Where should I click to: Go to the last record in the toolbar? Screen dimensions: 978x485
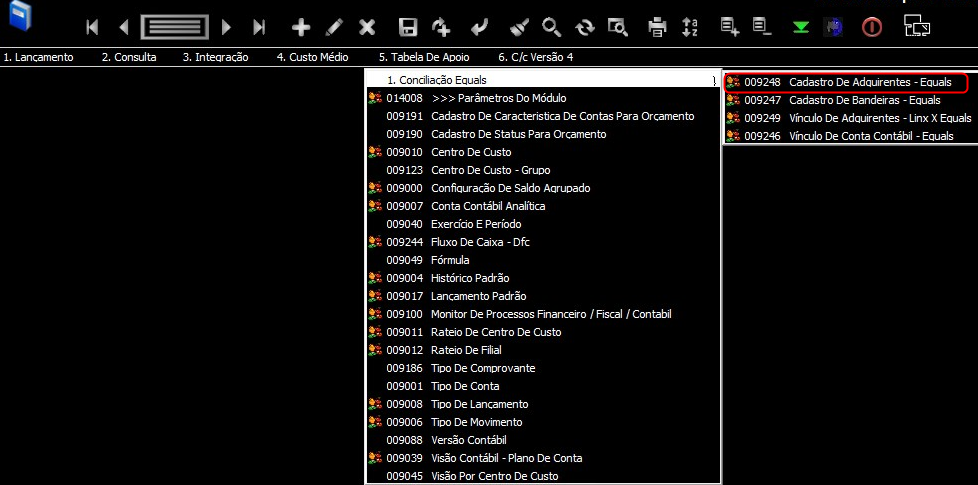(259, 27)
